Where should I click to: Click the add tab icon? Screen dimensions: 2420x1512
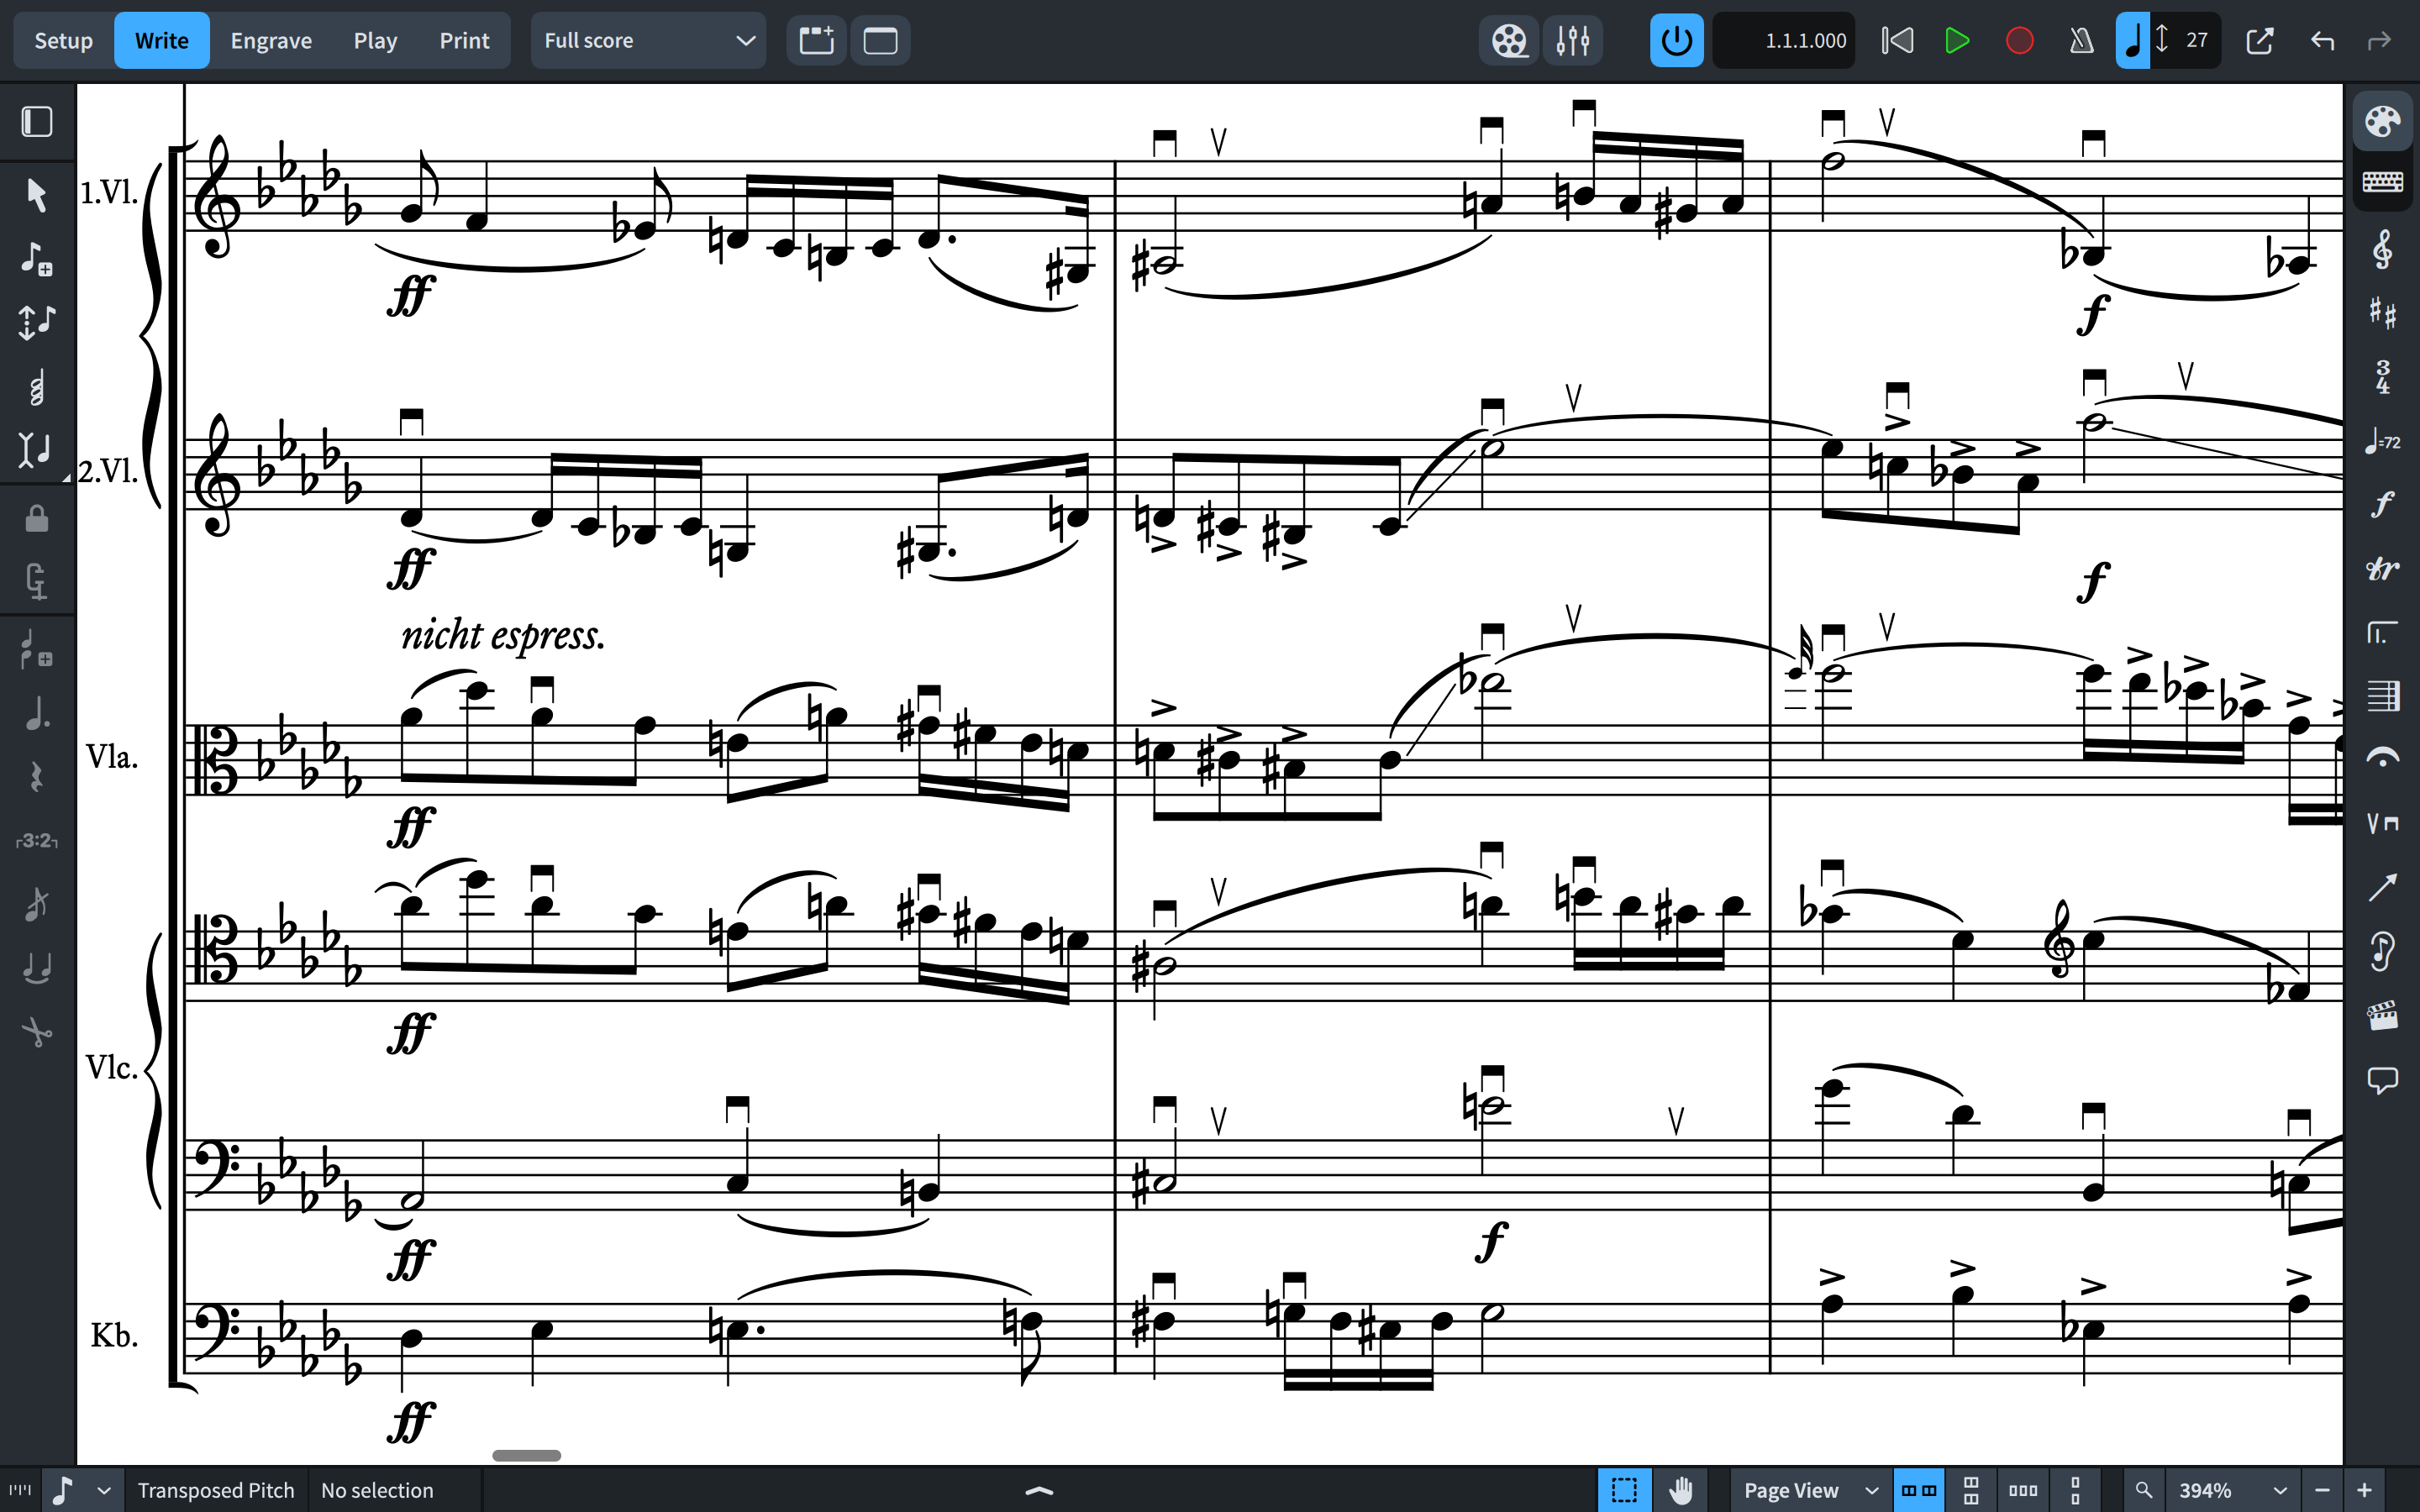click(816, 41)
